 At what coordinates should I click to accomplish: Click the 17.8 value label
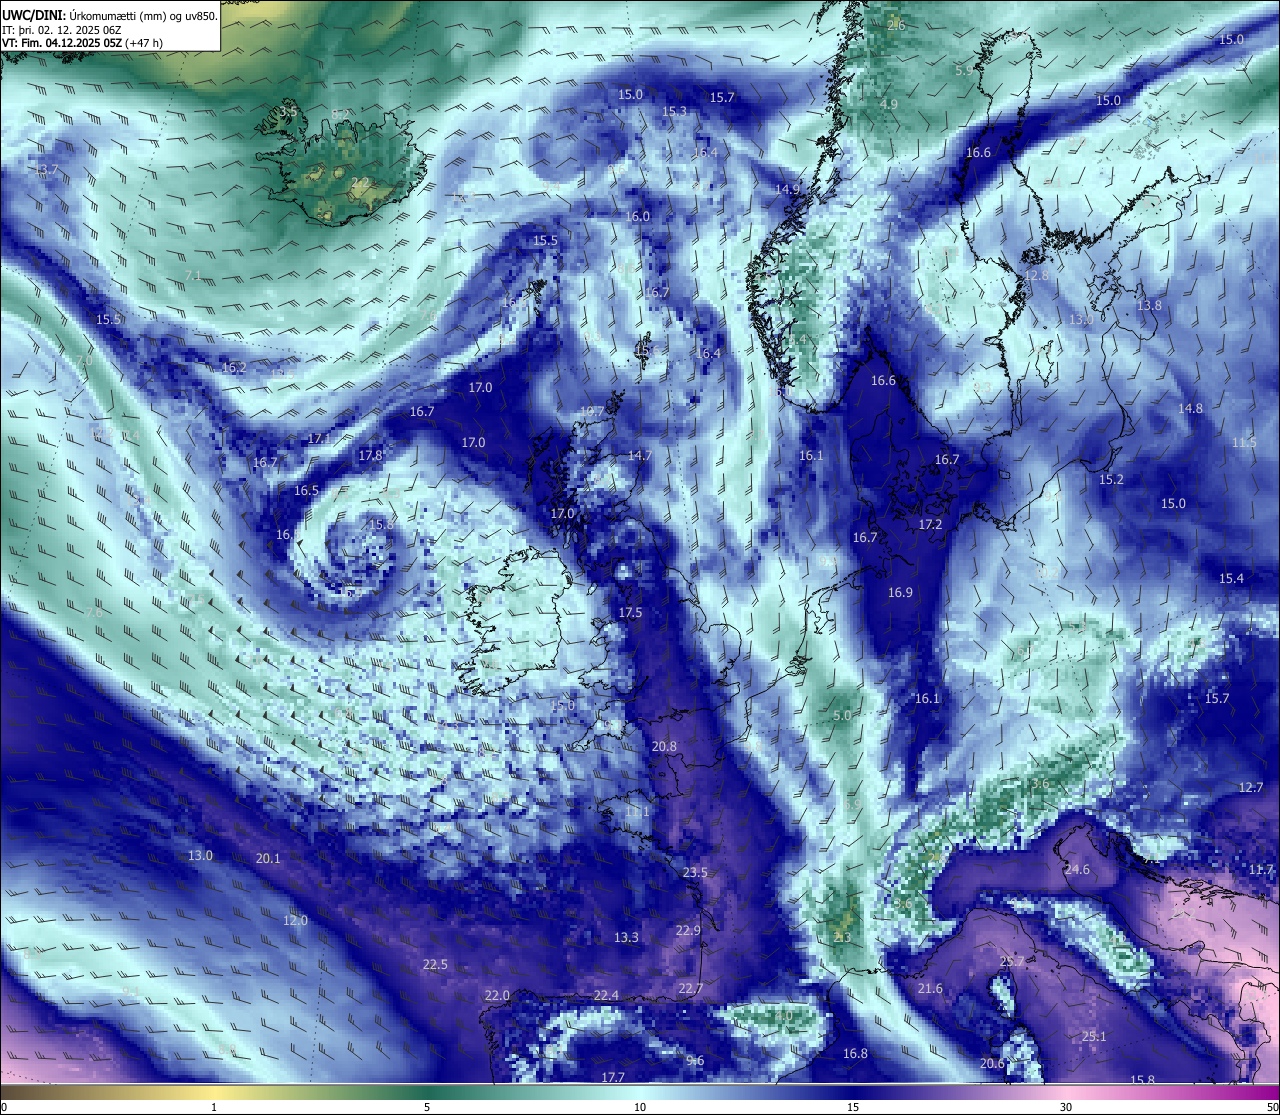click(x=370, y=456)
